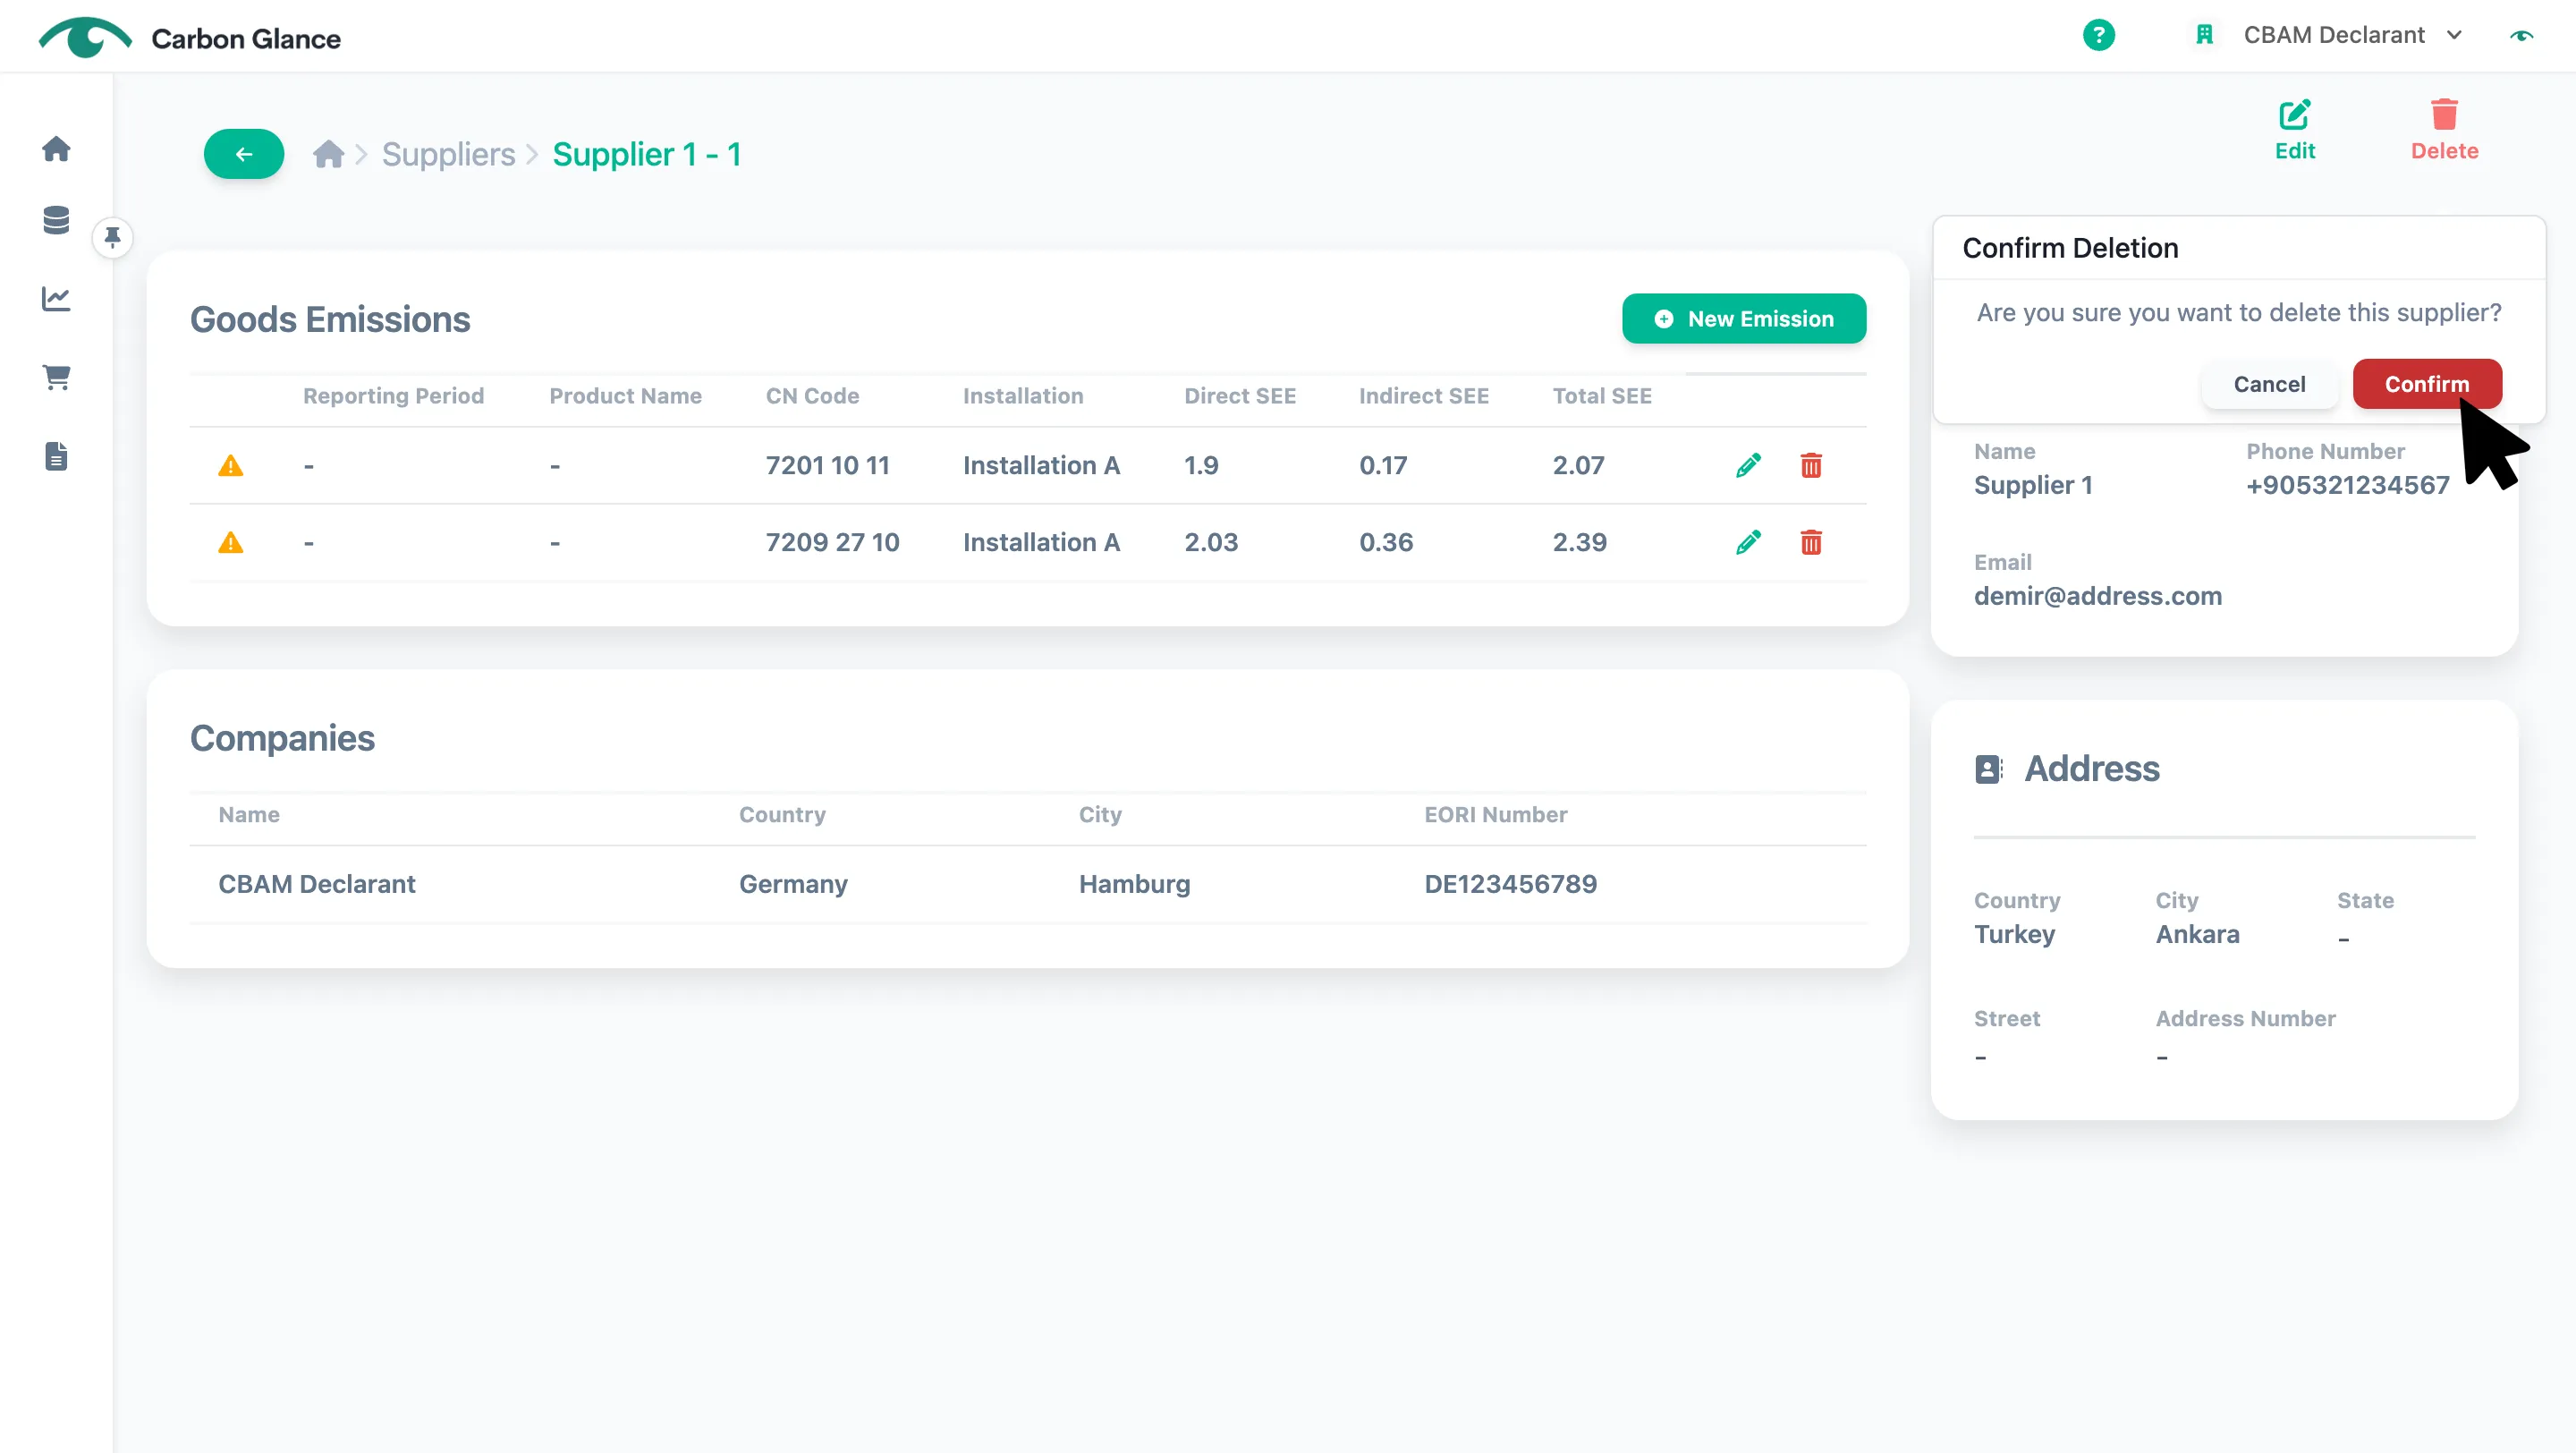Click the Companies heading
The height and width of the screenshot is (1453, 2576).
tap(282, 738)
